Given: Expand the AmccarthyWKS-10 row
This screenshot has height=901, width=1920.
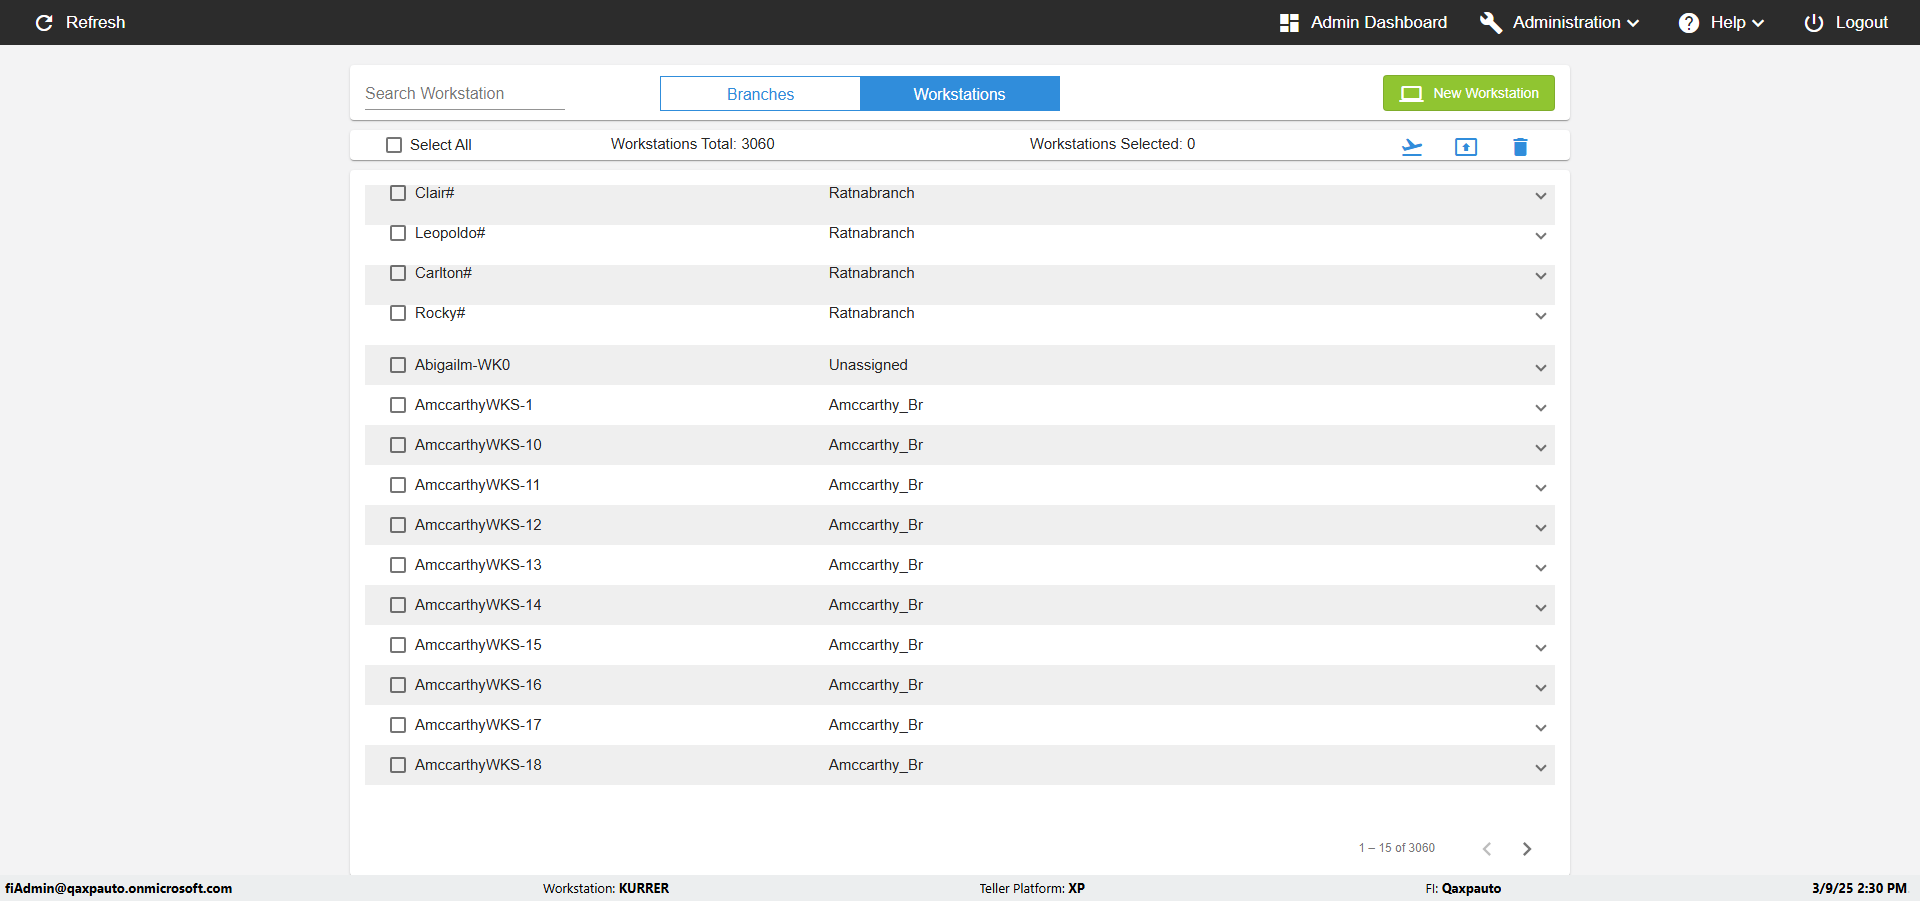Looking at the screenshot, I should click(1541, 448).
